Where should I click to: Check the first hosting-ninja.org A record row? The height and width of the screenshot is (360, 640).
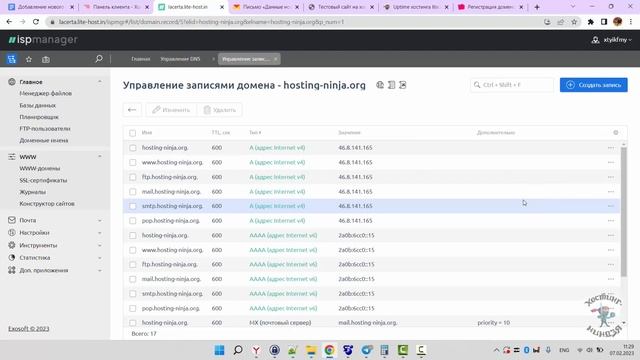point(133,148)
